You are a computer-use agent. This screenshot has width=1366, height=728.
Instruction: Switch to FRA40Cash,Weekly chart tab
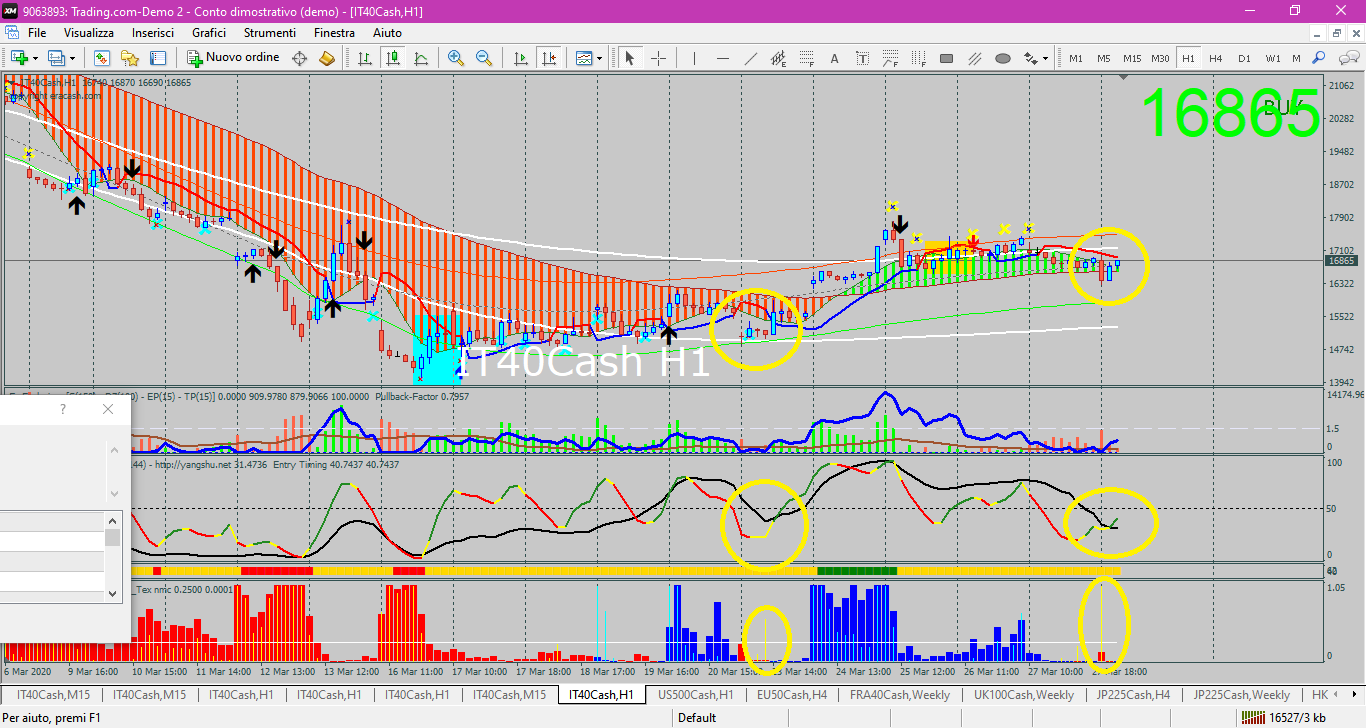(900, 694)
